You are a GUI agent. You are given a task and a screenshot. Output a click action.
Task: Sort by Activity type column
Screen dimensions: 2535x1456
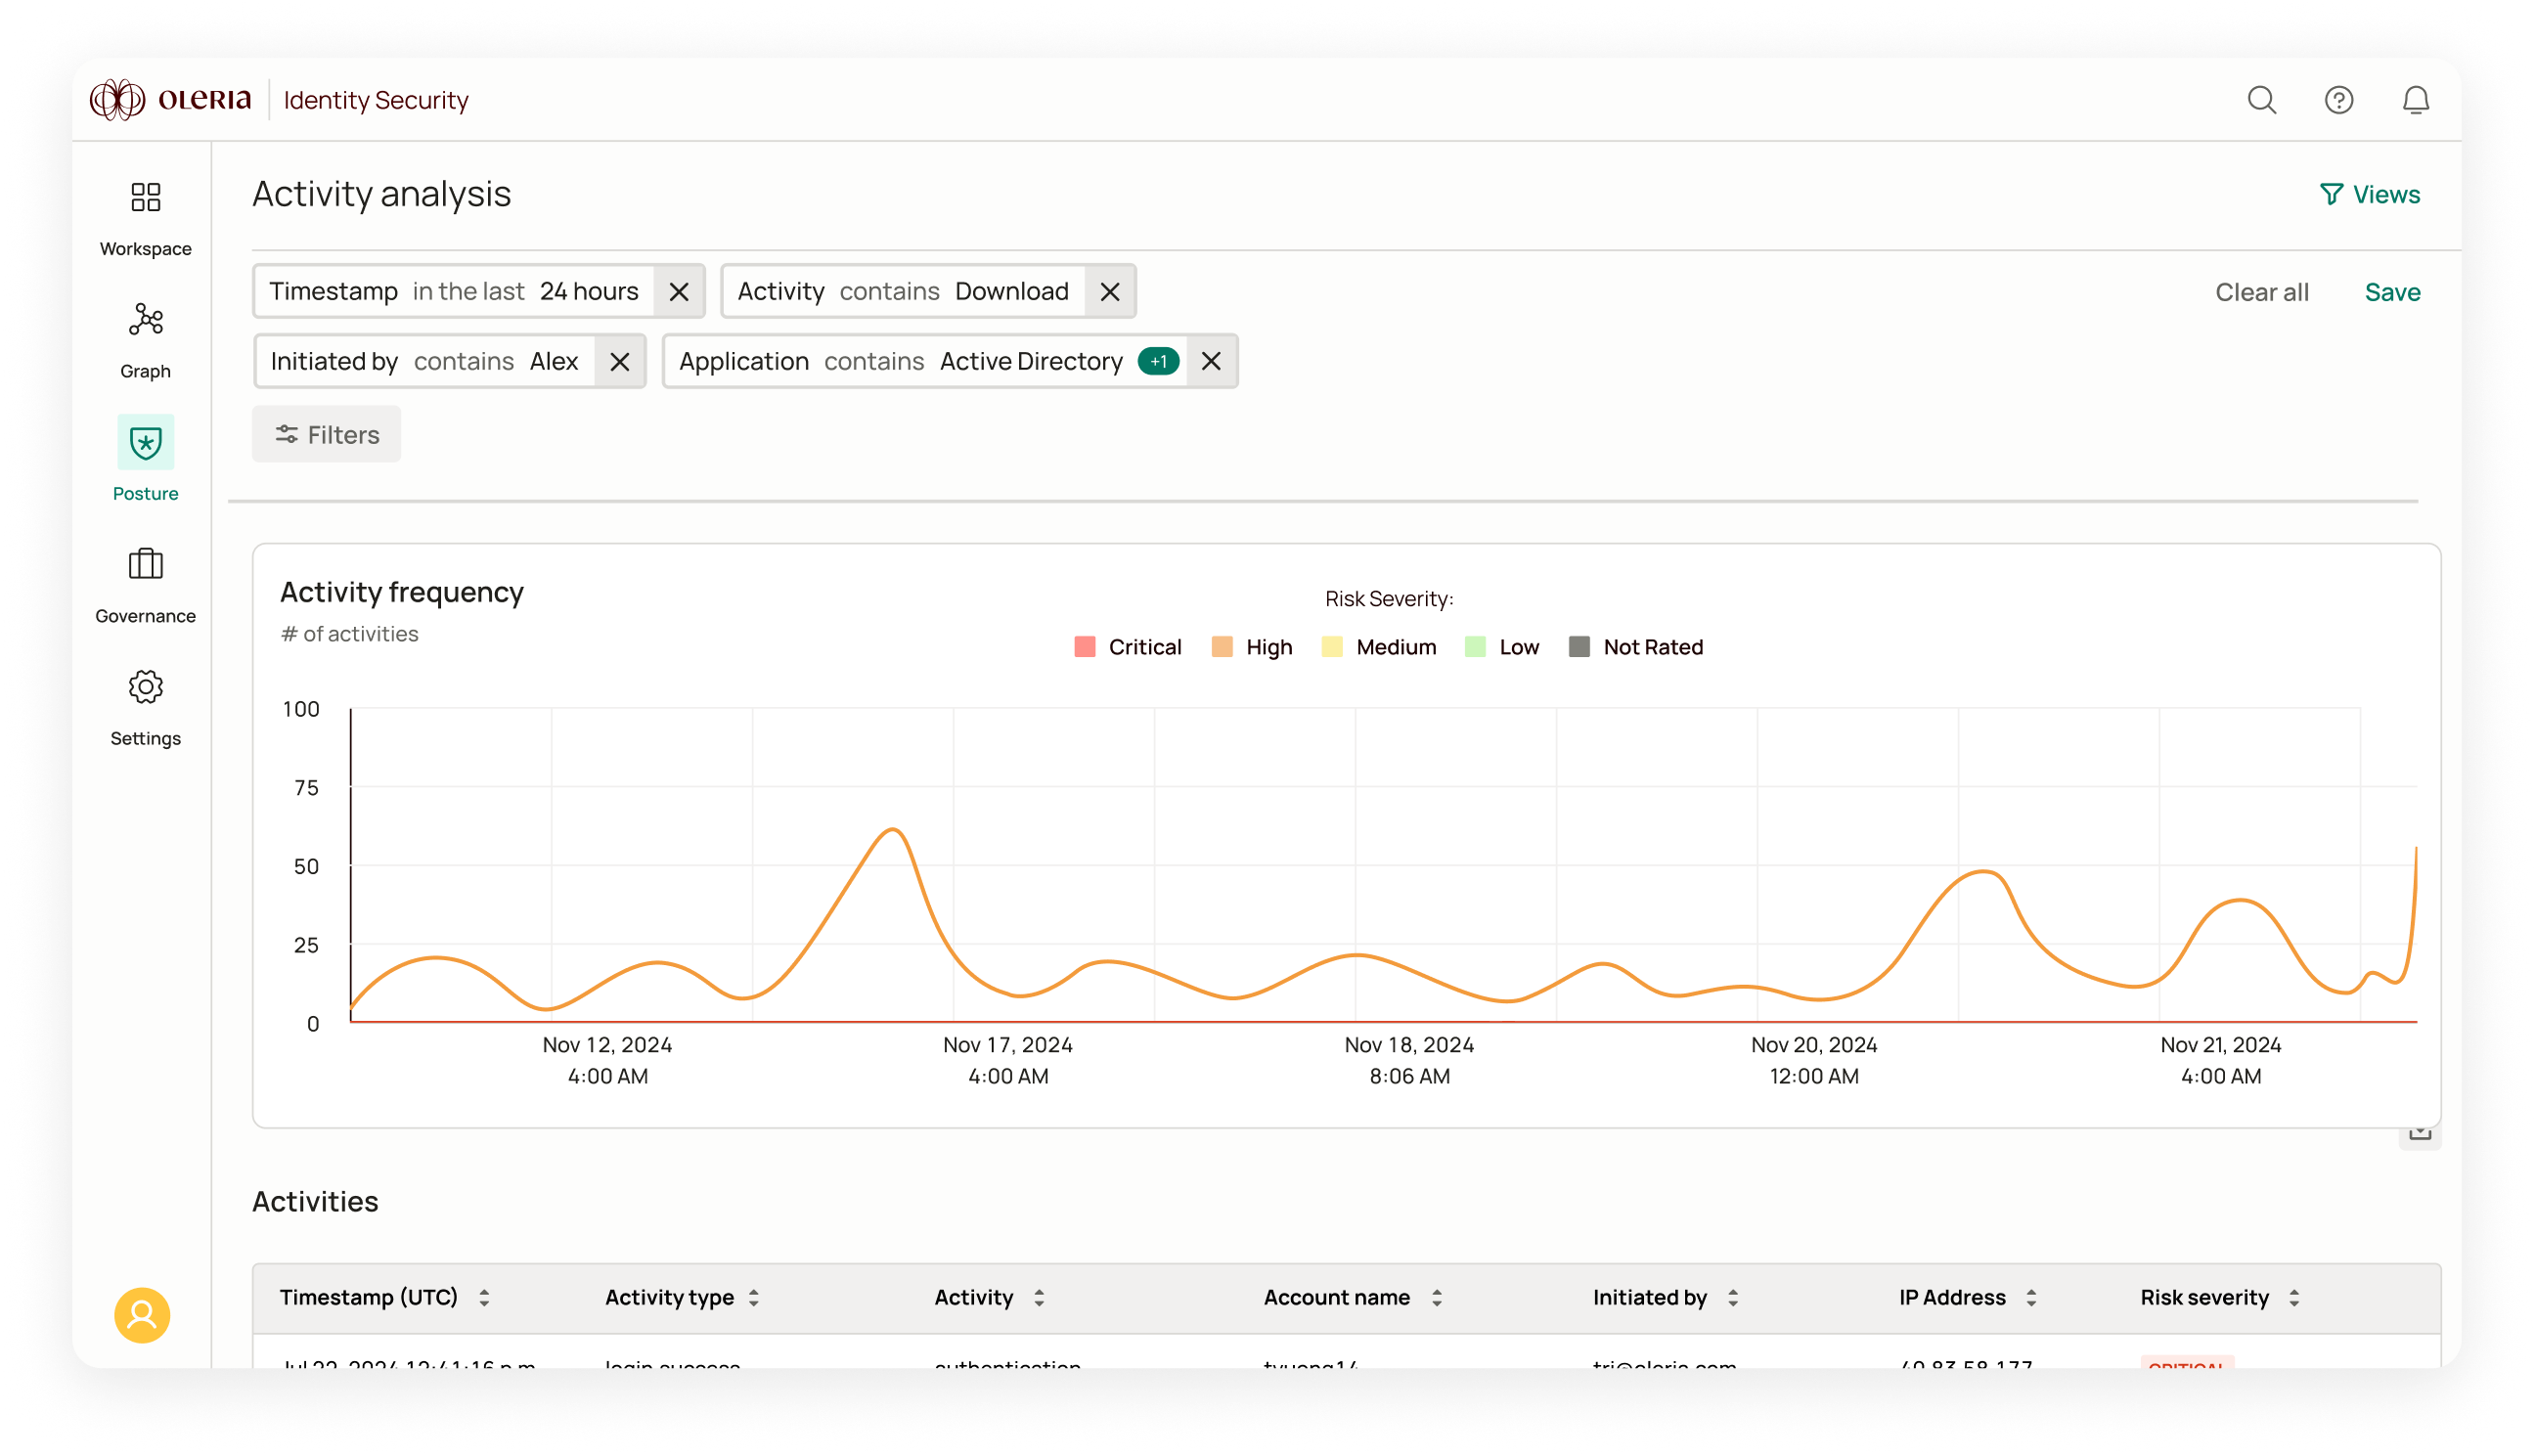(754, 1297)
